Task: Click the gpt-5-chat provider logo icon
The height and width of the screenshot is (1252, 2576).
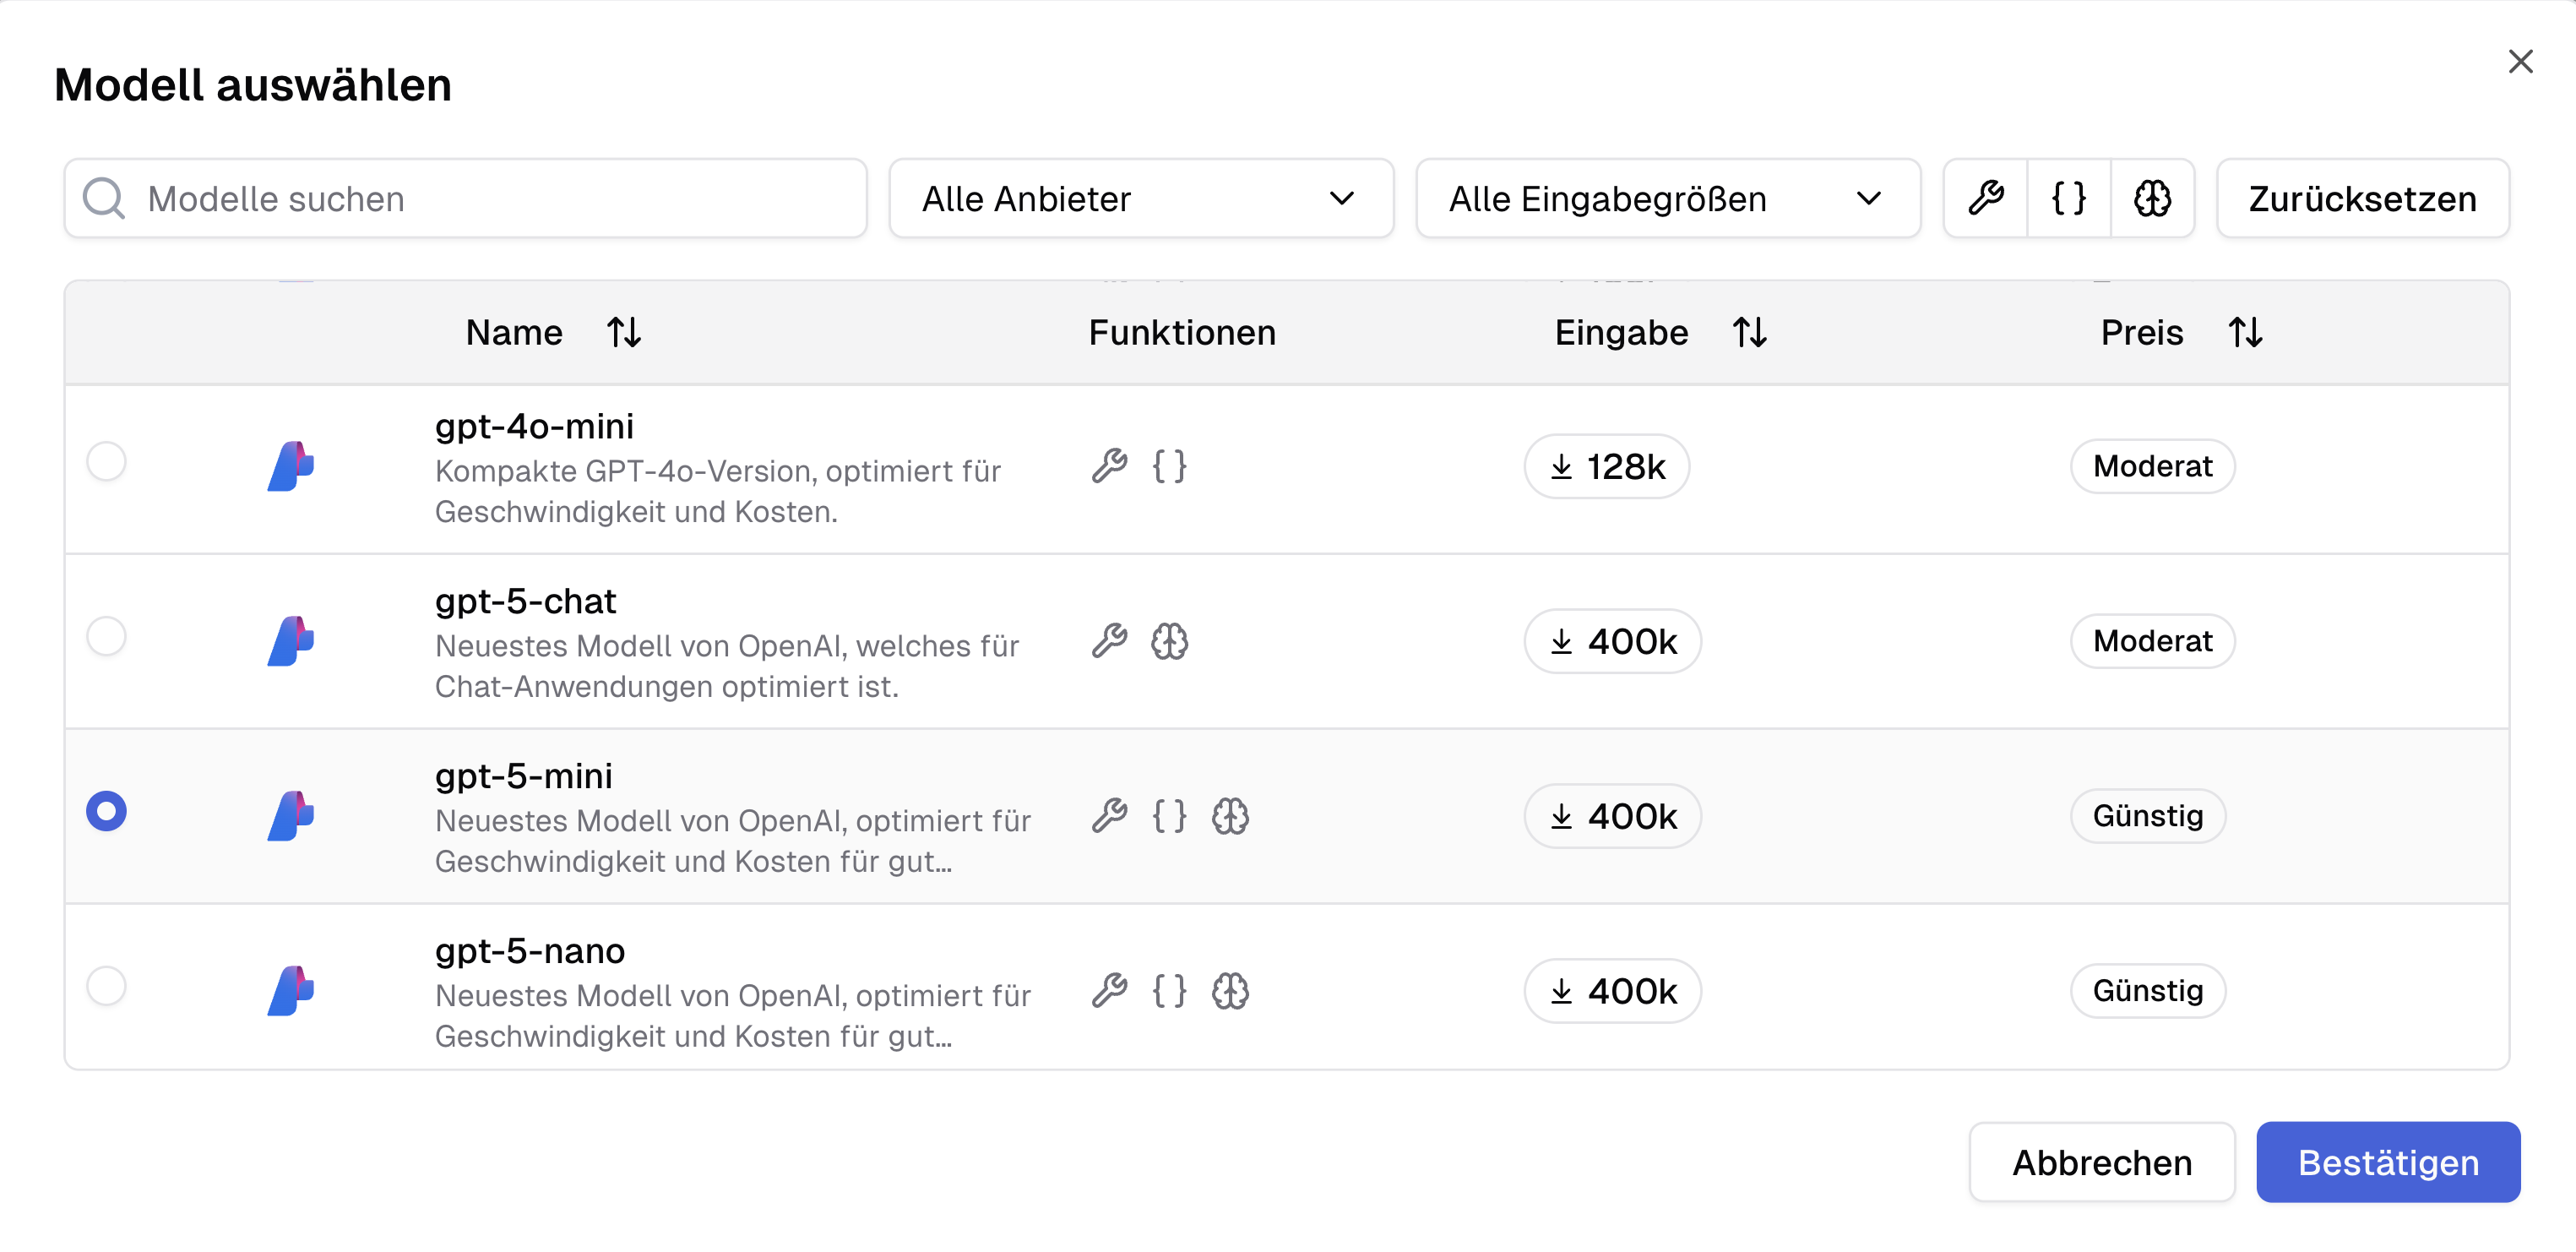Action: point(291,641)
